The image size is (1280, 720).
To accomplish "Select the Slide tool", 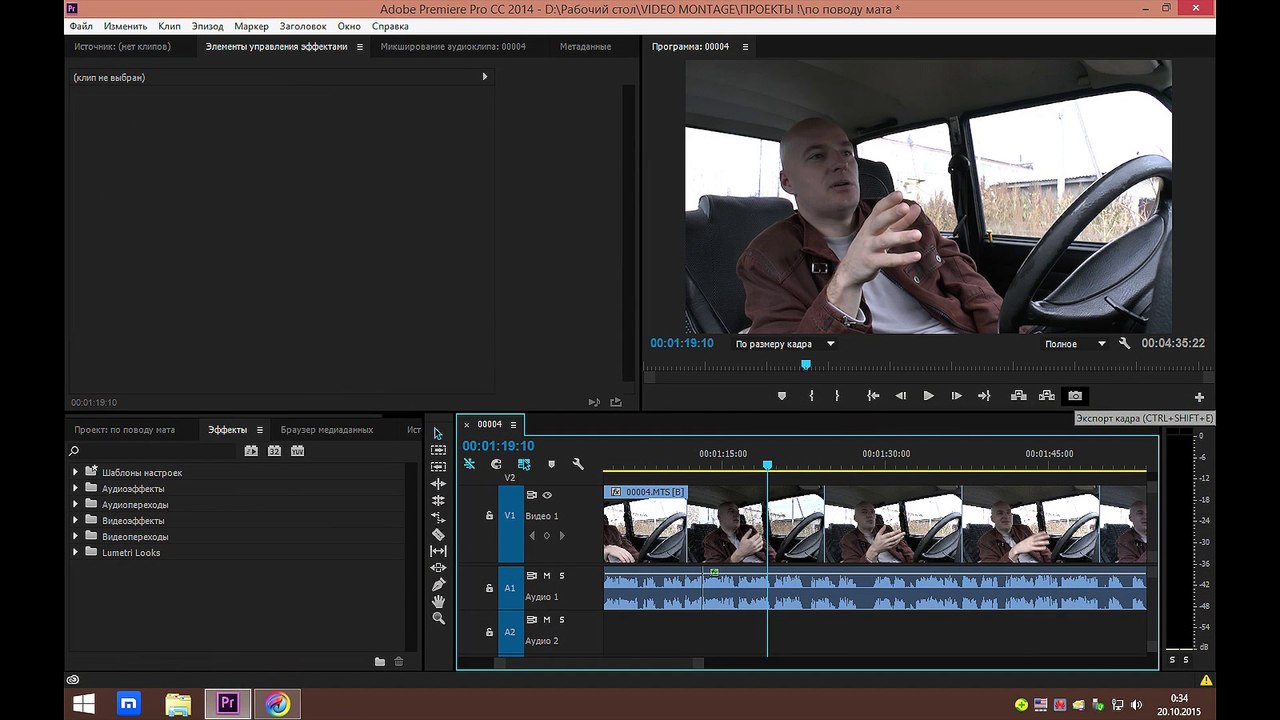I will point(438,568).
